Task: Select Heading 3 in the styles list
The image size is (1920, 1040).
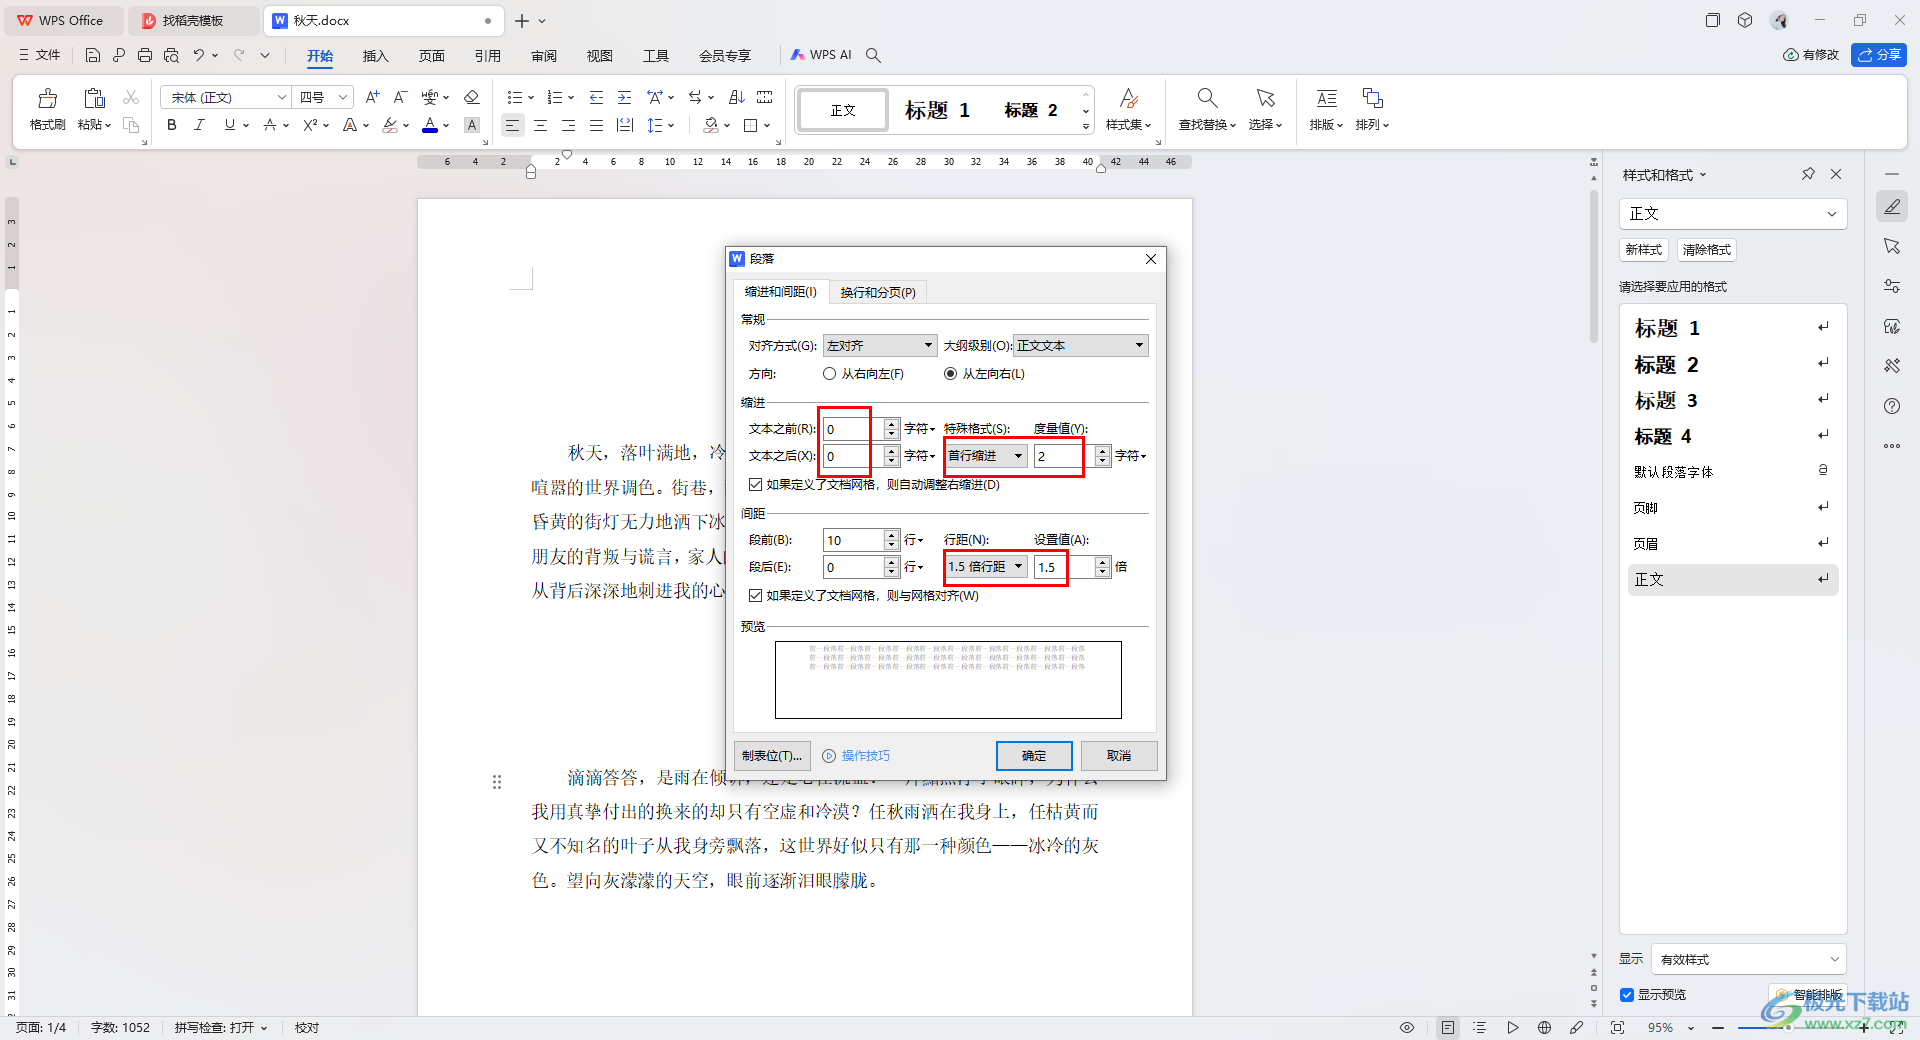Action: [x=1732, y=401]
